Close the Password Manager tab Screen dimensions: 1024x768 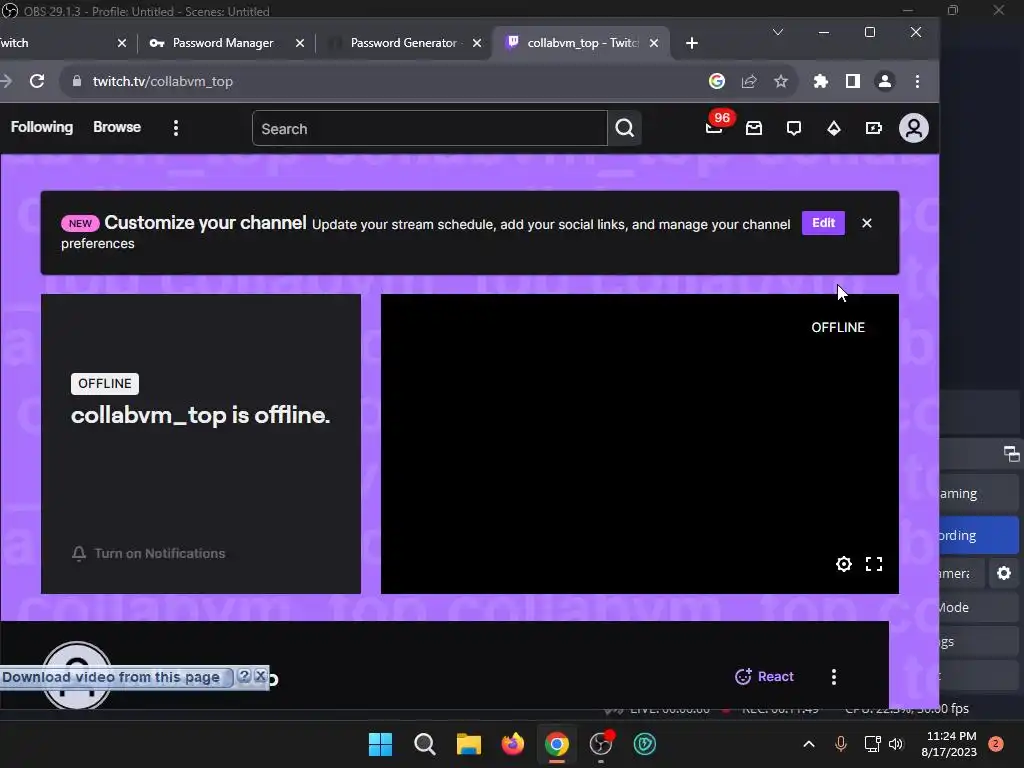[x=300, y=42]
